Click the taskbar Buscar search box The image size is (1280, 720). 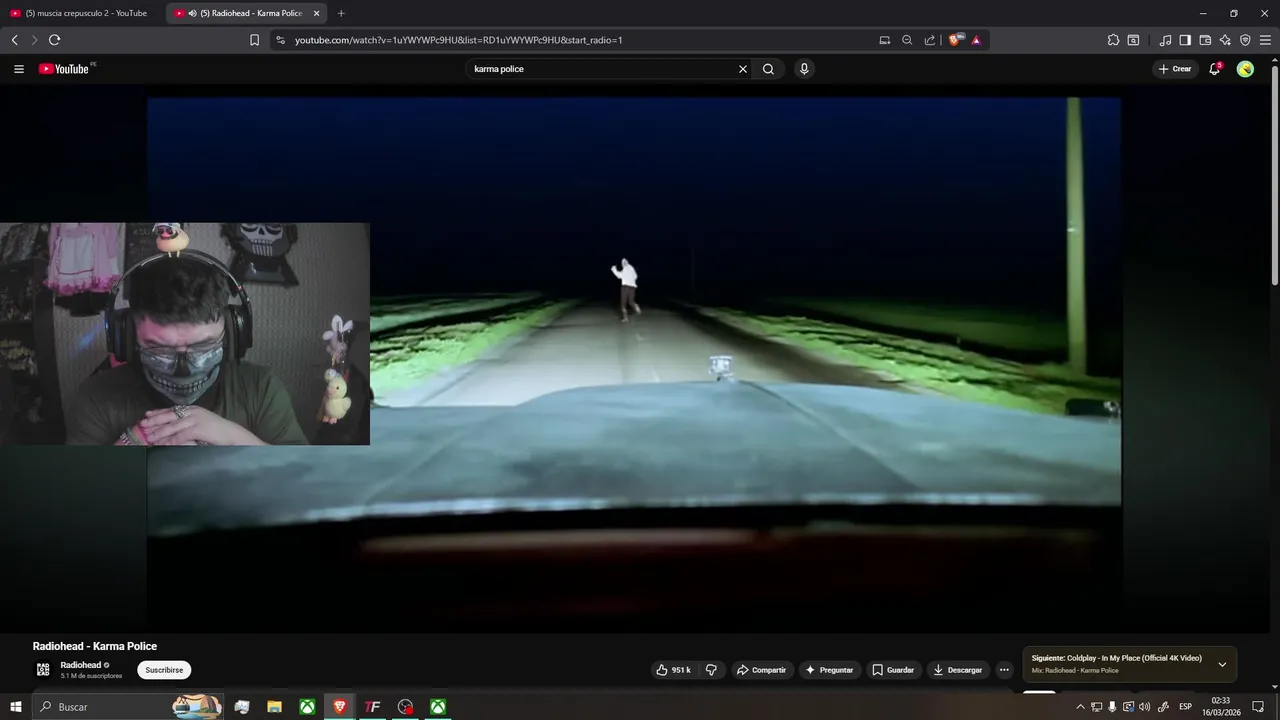(x=128, y=707)
